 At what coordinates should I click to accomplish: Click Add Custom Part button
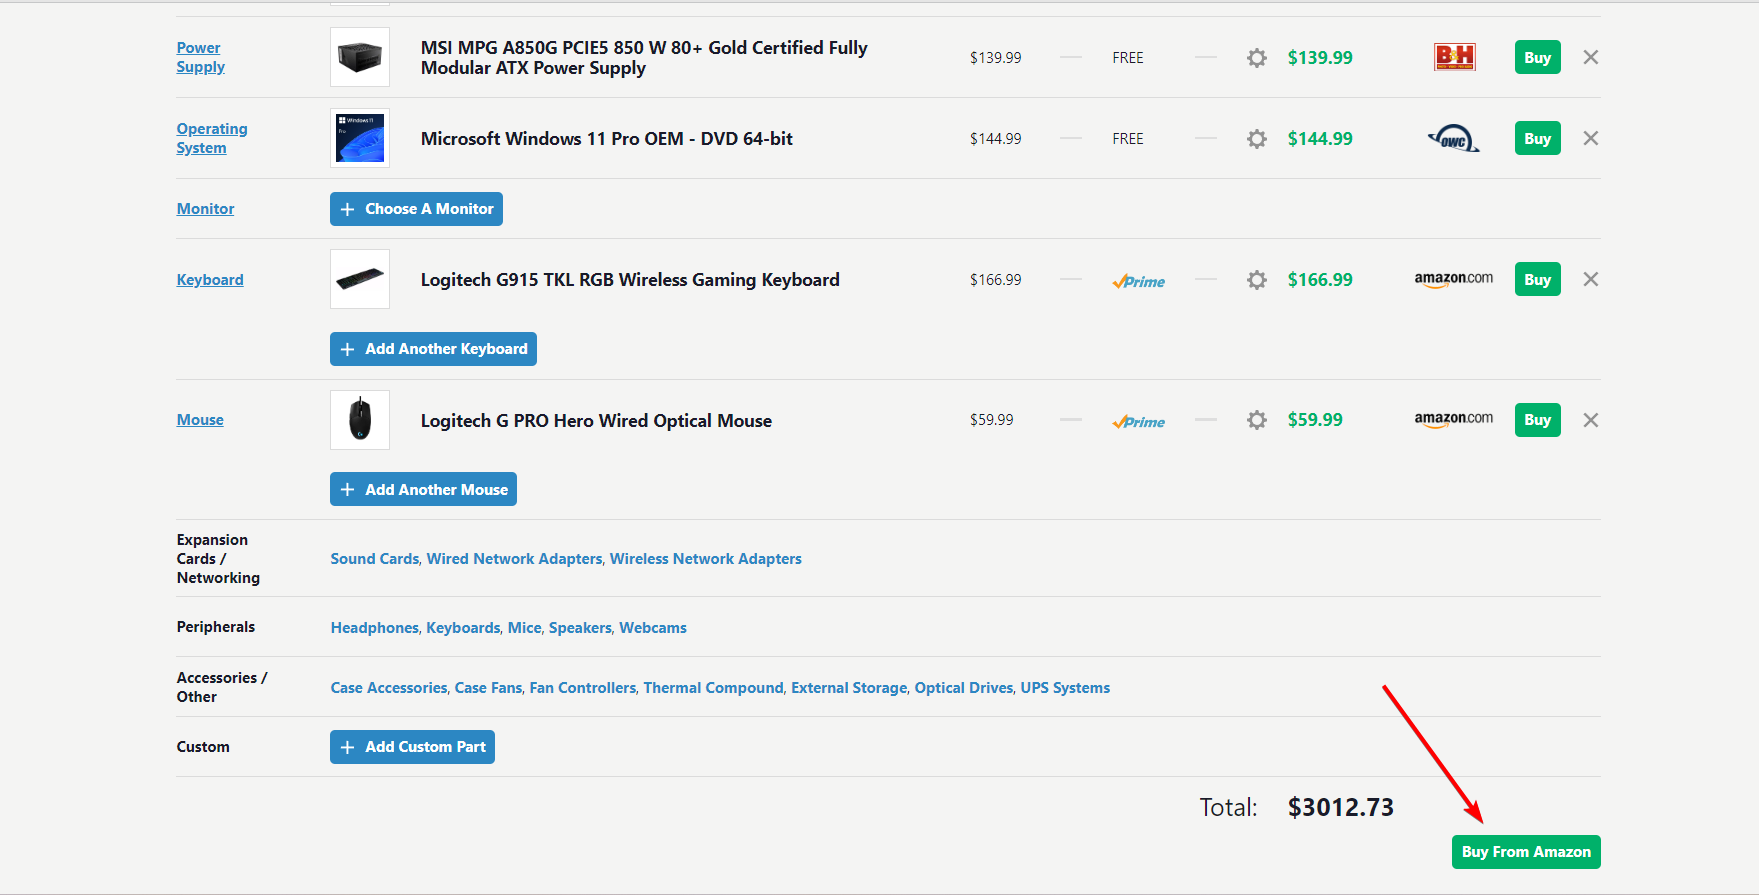(x=412, y=747)
